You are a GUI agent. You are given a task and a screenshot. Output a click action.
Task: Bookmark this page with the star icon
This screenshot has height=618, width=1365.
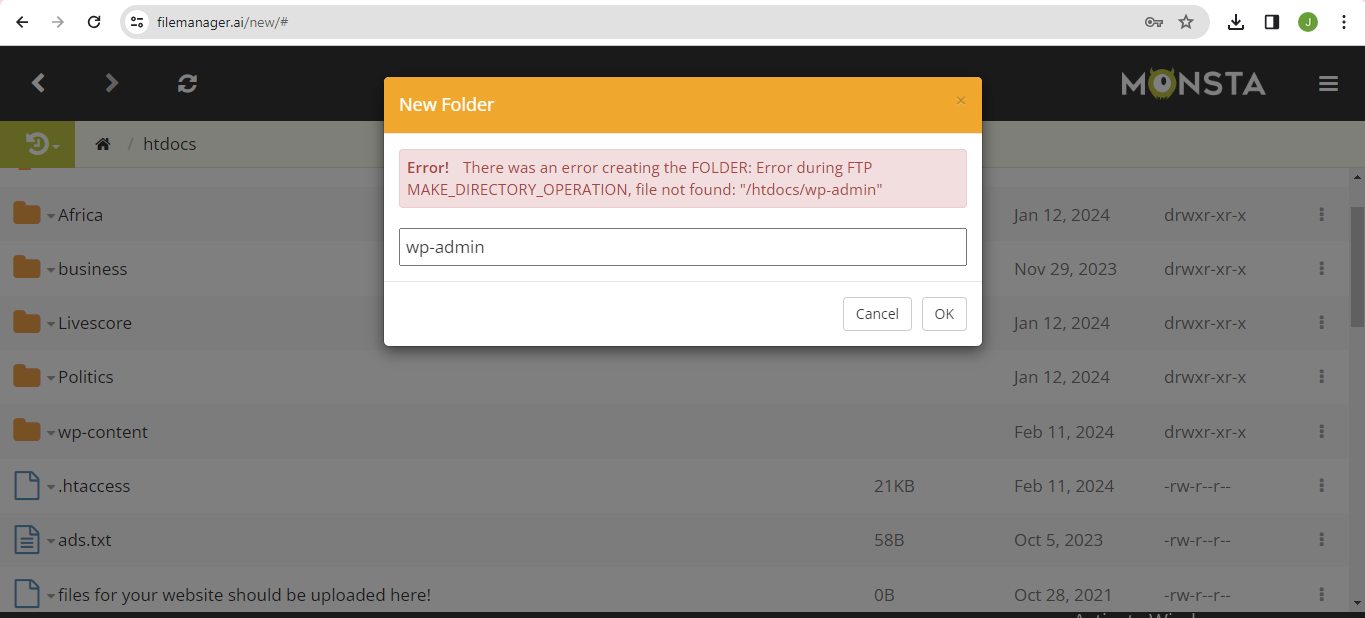point(1186,22)
